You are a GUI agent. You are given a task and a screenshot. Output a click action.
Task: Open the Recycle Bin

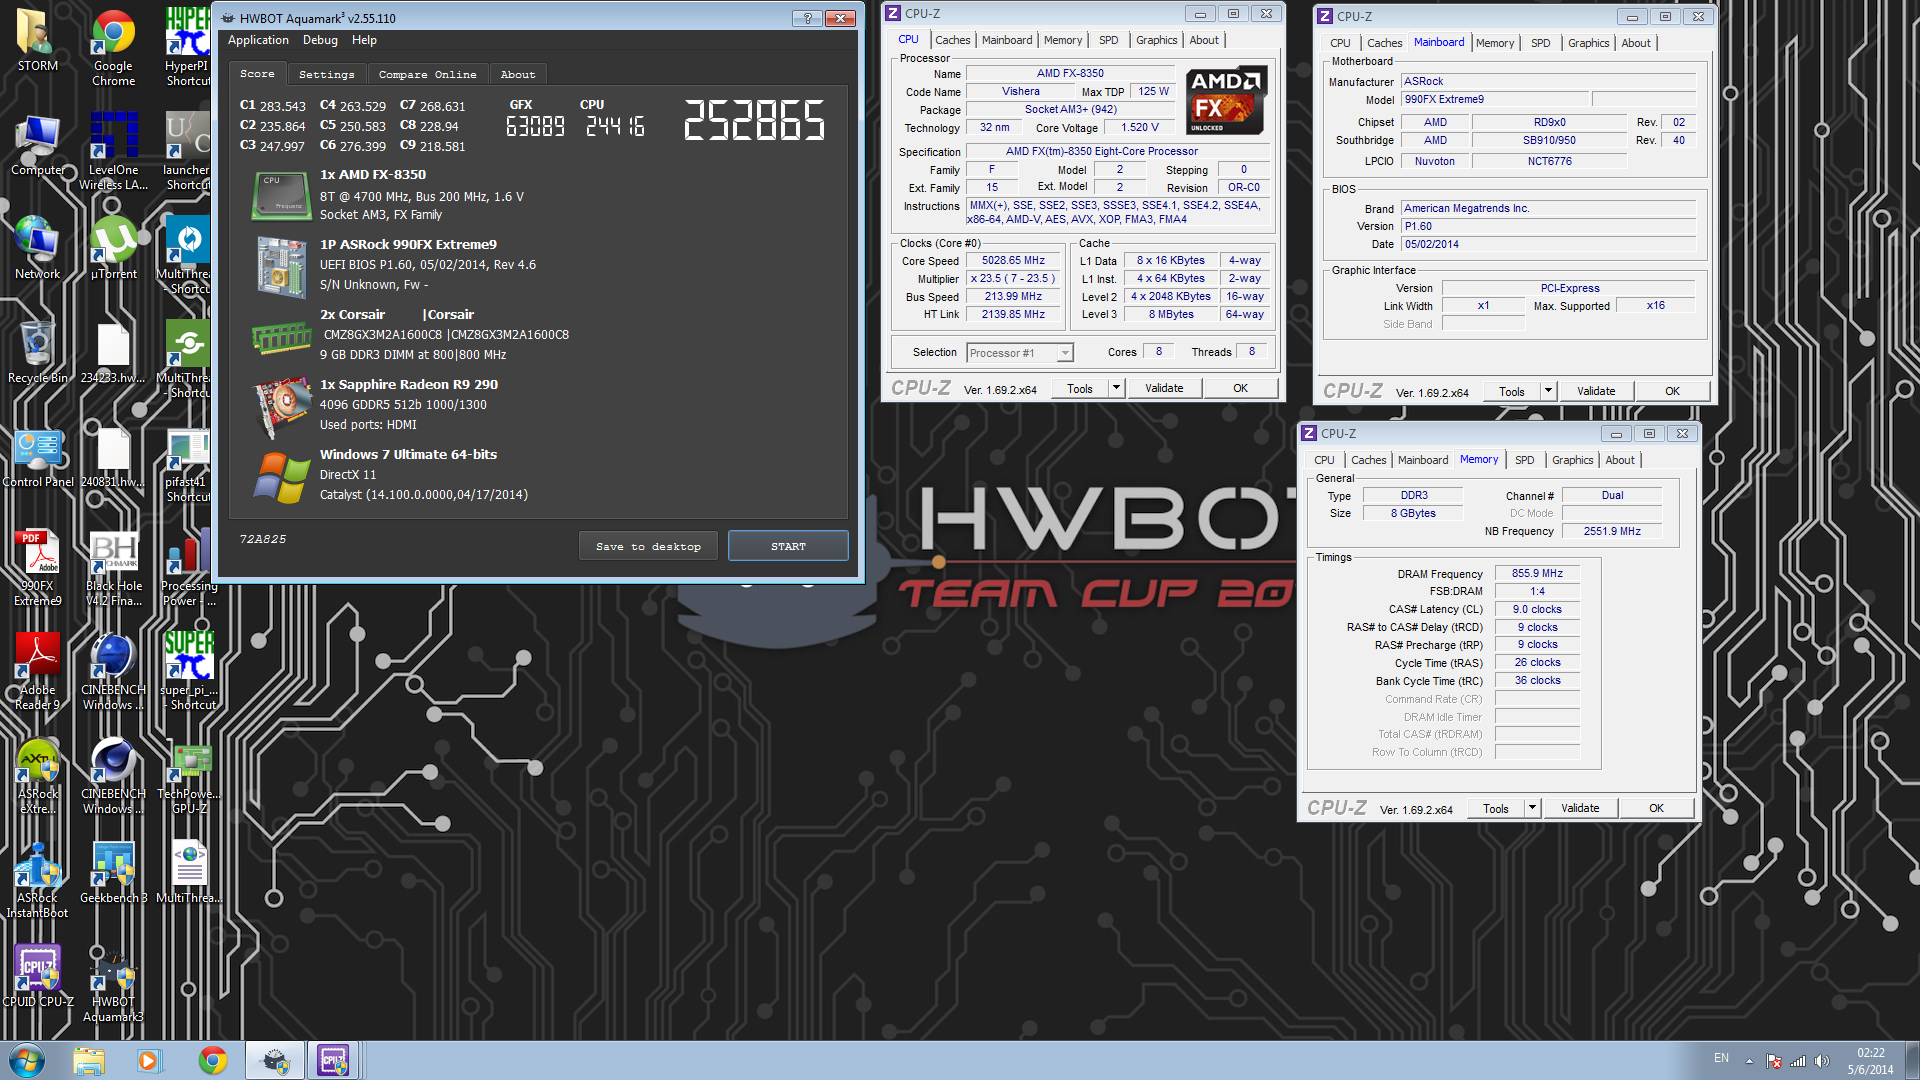pos(37,352)
